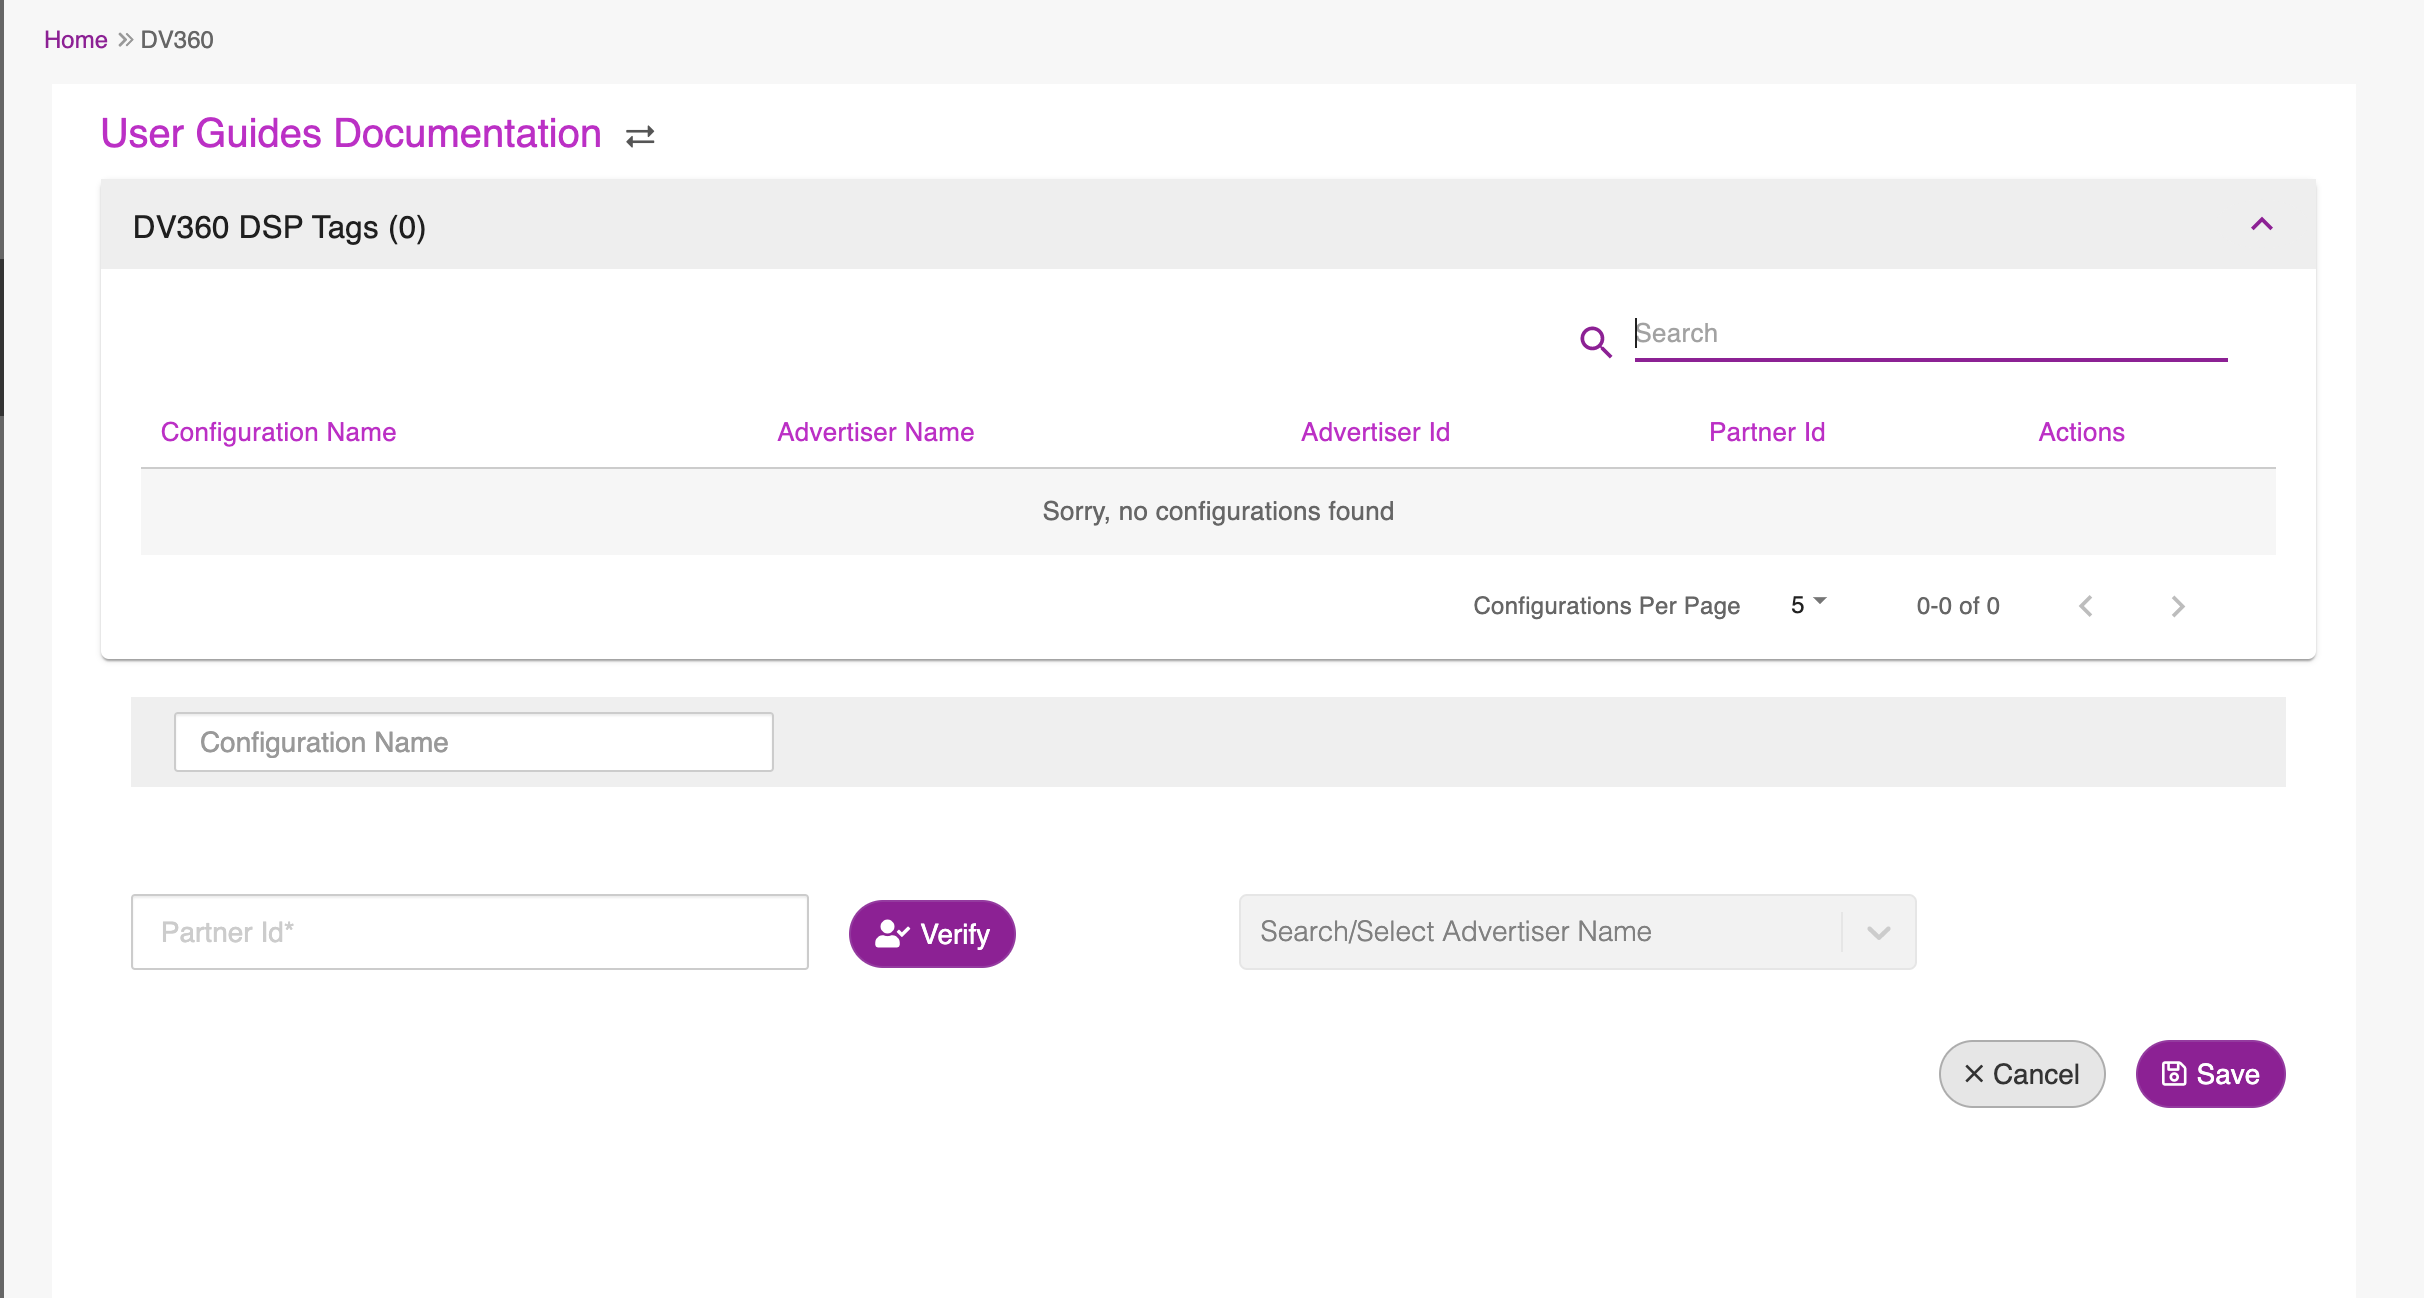Click the Actions column header

[x=2081, y=432]
